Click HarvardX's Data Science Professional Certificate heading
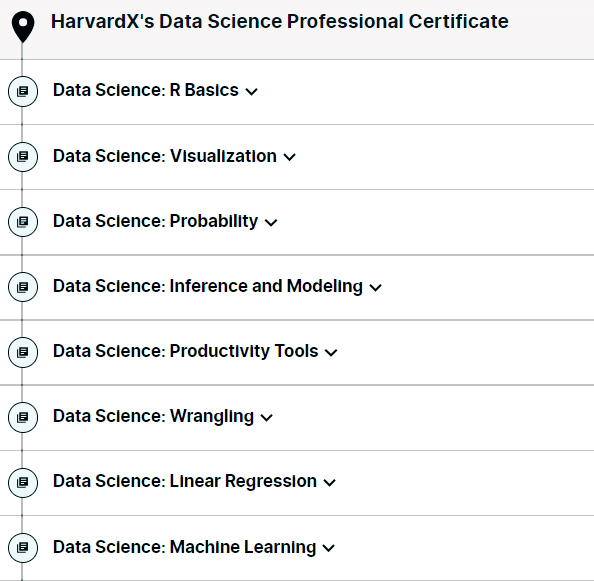This screenshot has height=581, width=594. click(280, 22)
